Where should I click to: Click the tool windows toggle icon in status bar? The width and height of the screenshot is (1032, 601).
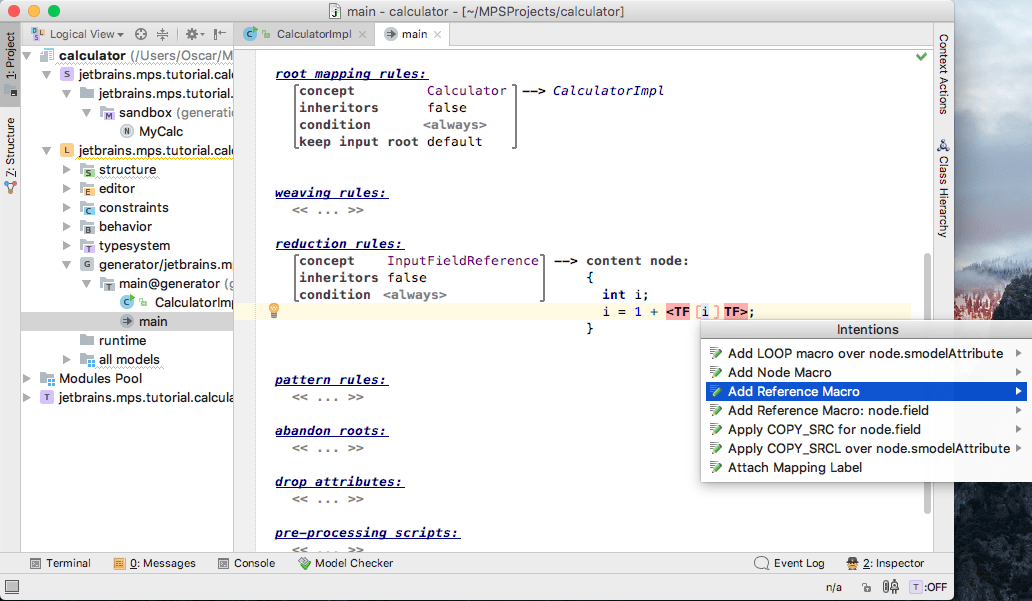11,587
